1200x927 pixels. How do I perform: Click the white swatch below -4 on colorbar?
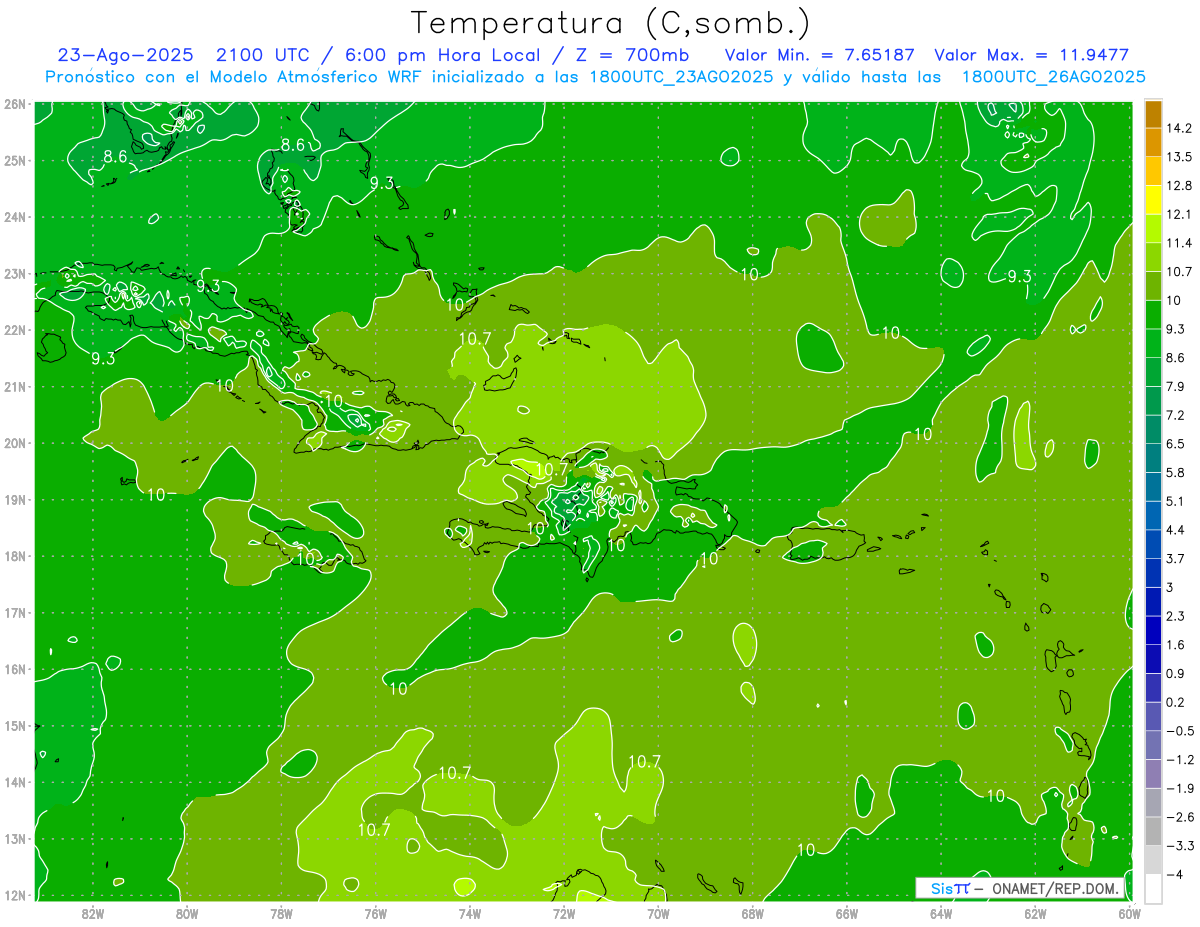1152,888
